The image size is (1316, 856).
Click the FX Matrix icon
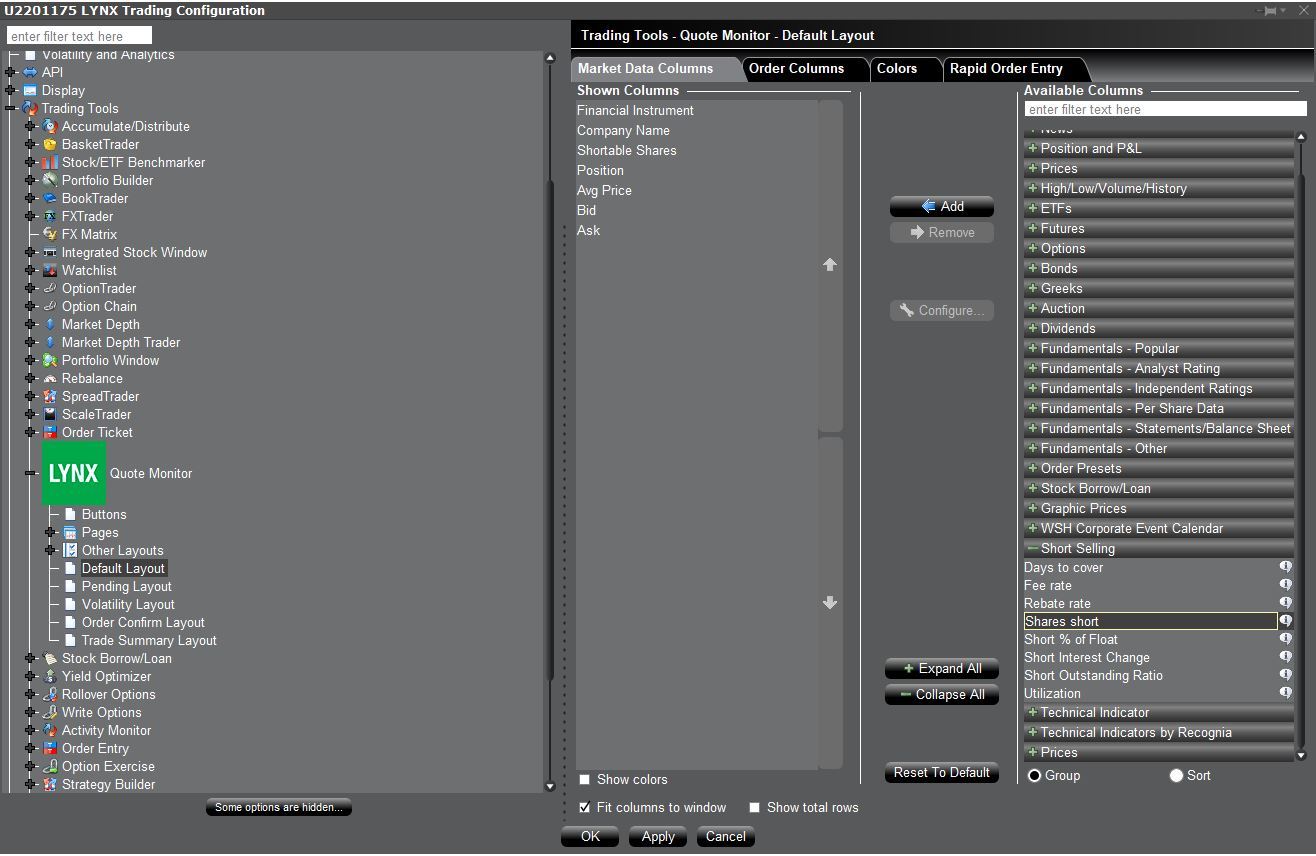click(x=50, y=235)
